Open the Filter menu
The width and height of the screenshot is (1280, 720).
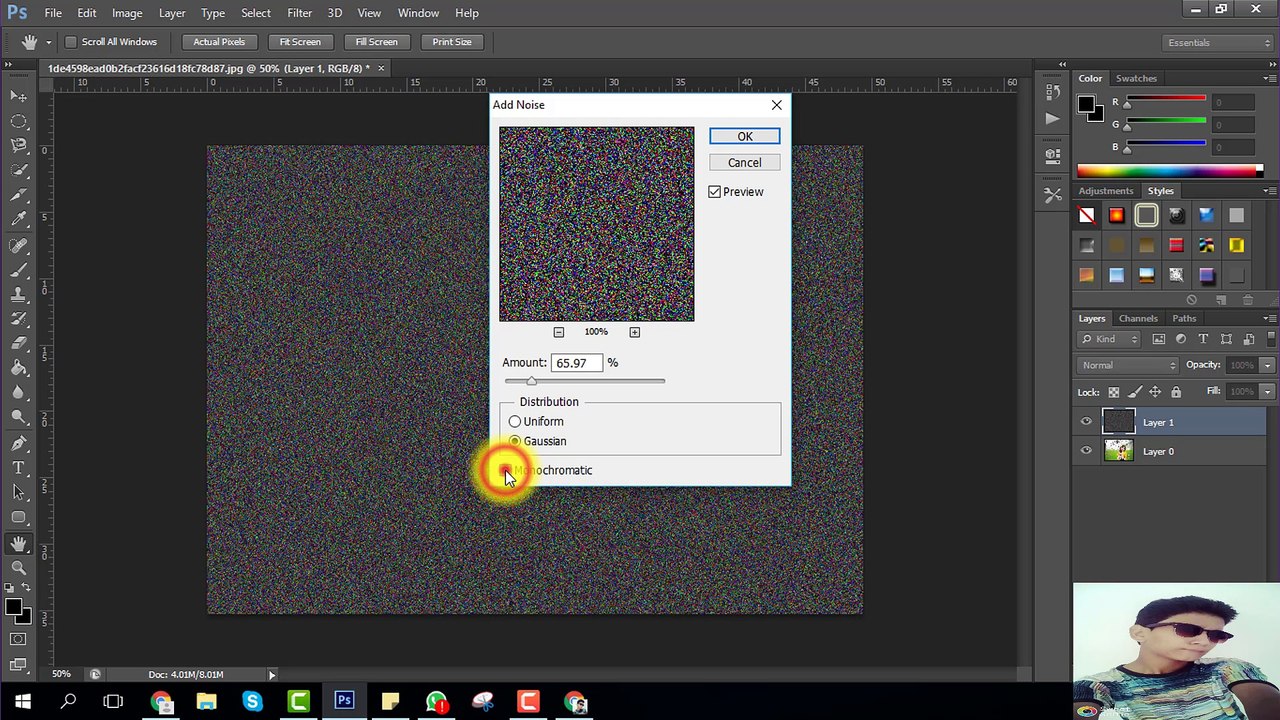(299, 13)
